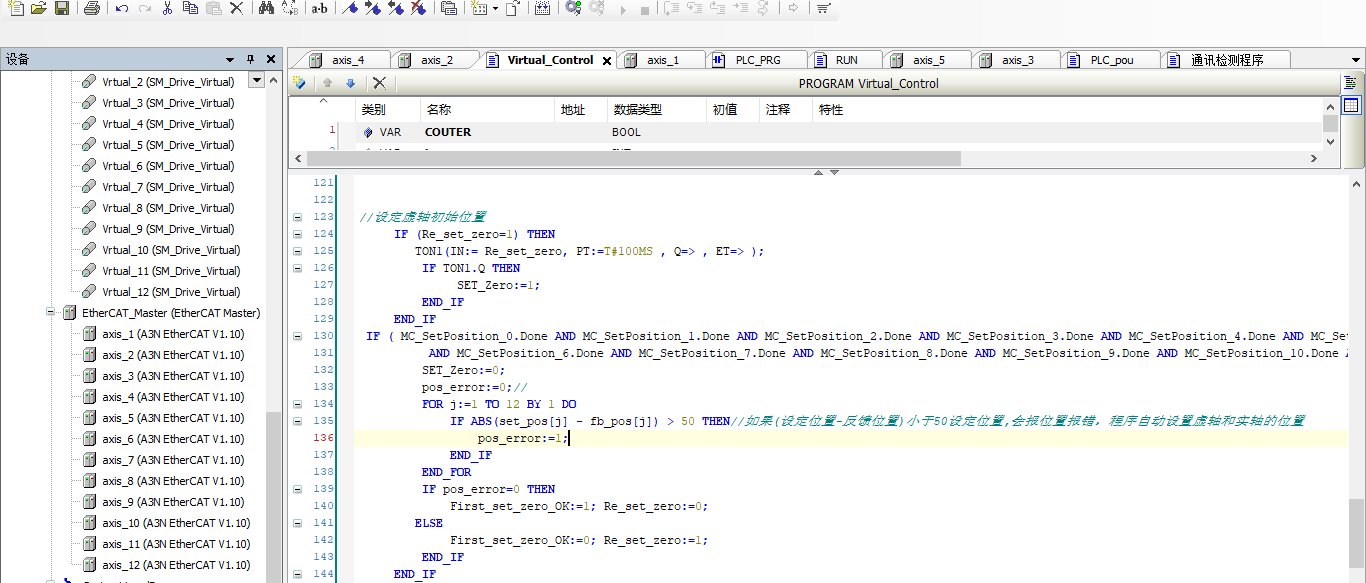Collapse code fold at line 124

tap(297, 234)
